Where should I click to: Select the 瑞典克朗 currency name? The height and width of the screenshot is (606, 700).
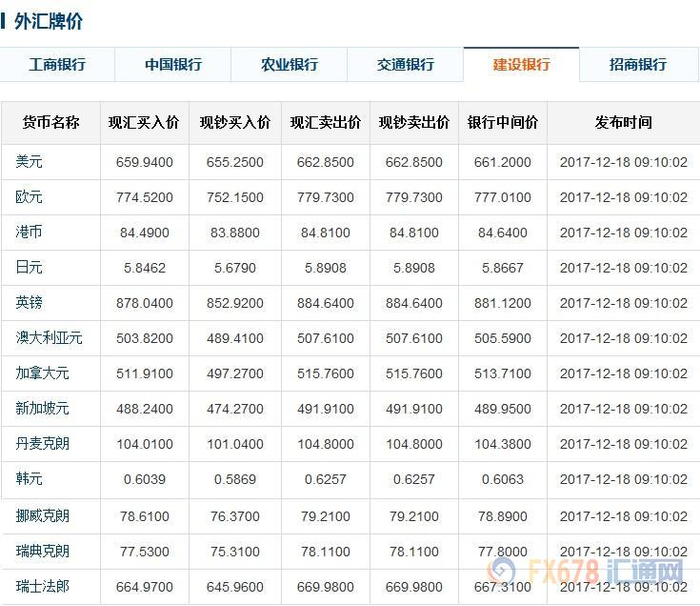(42, 552)
